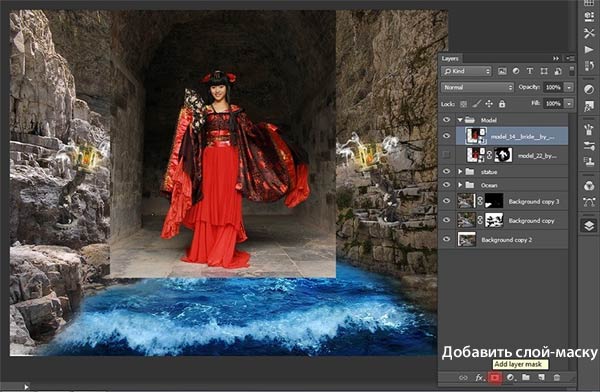Screen dimensions: 600x392
Task: Click Create new group folder icon
Action: [526, 377]
